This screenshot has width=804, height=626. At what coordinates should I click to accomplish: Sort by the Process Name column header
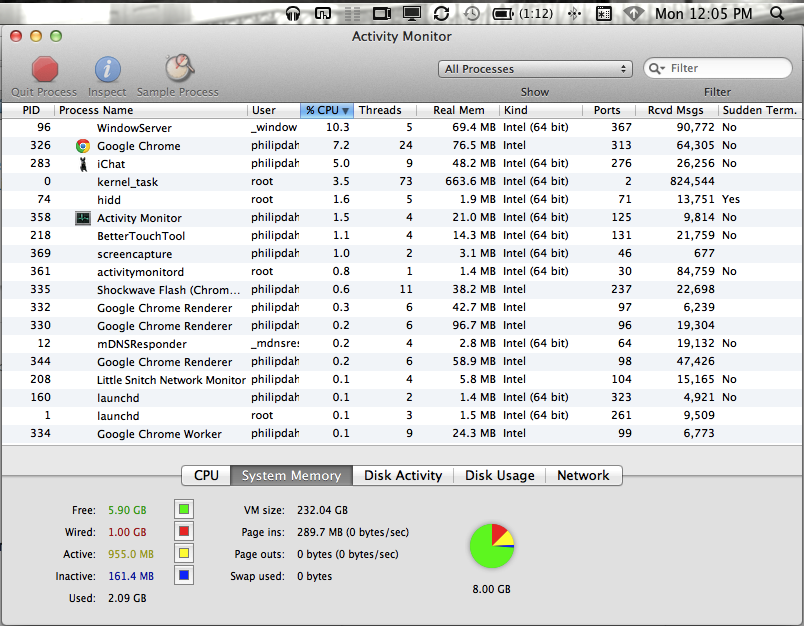click(151, 110)
